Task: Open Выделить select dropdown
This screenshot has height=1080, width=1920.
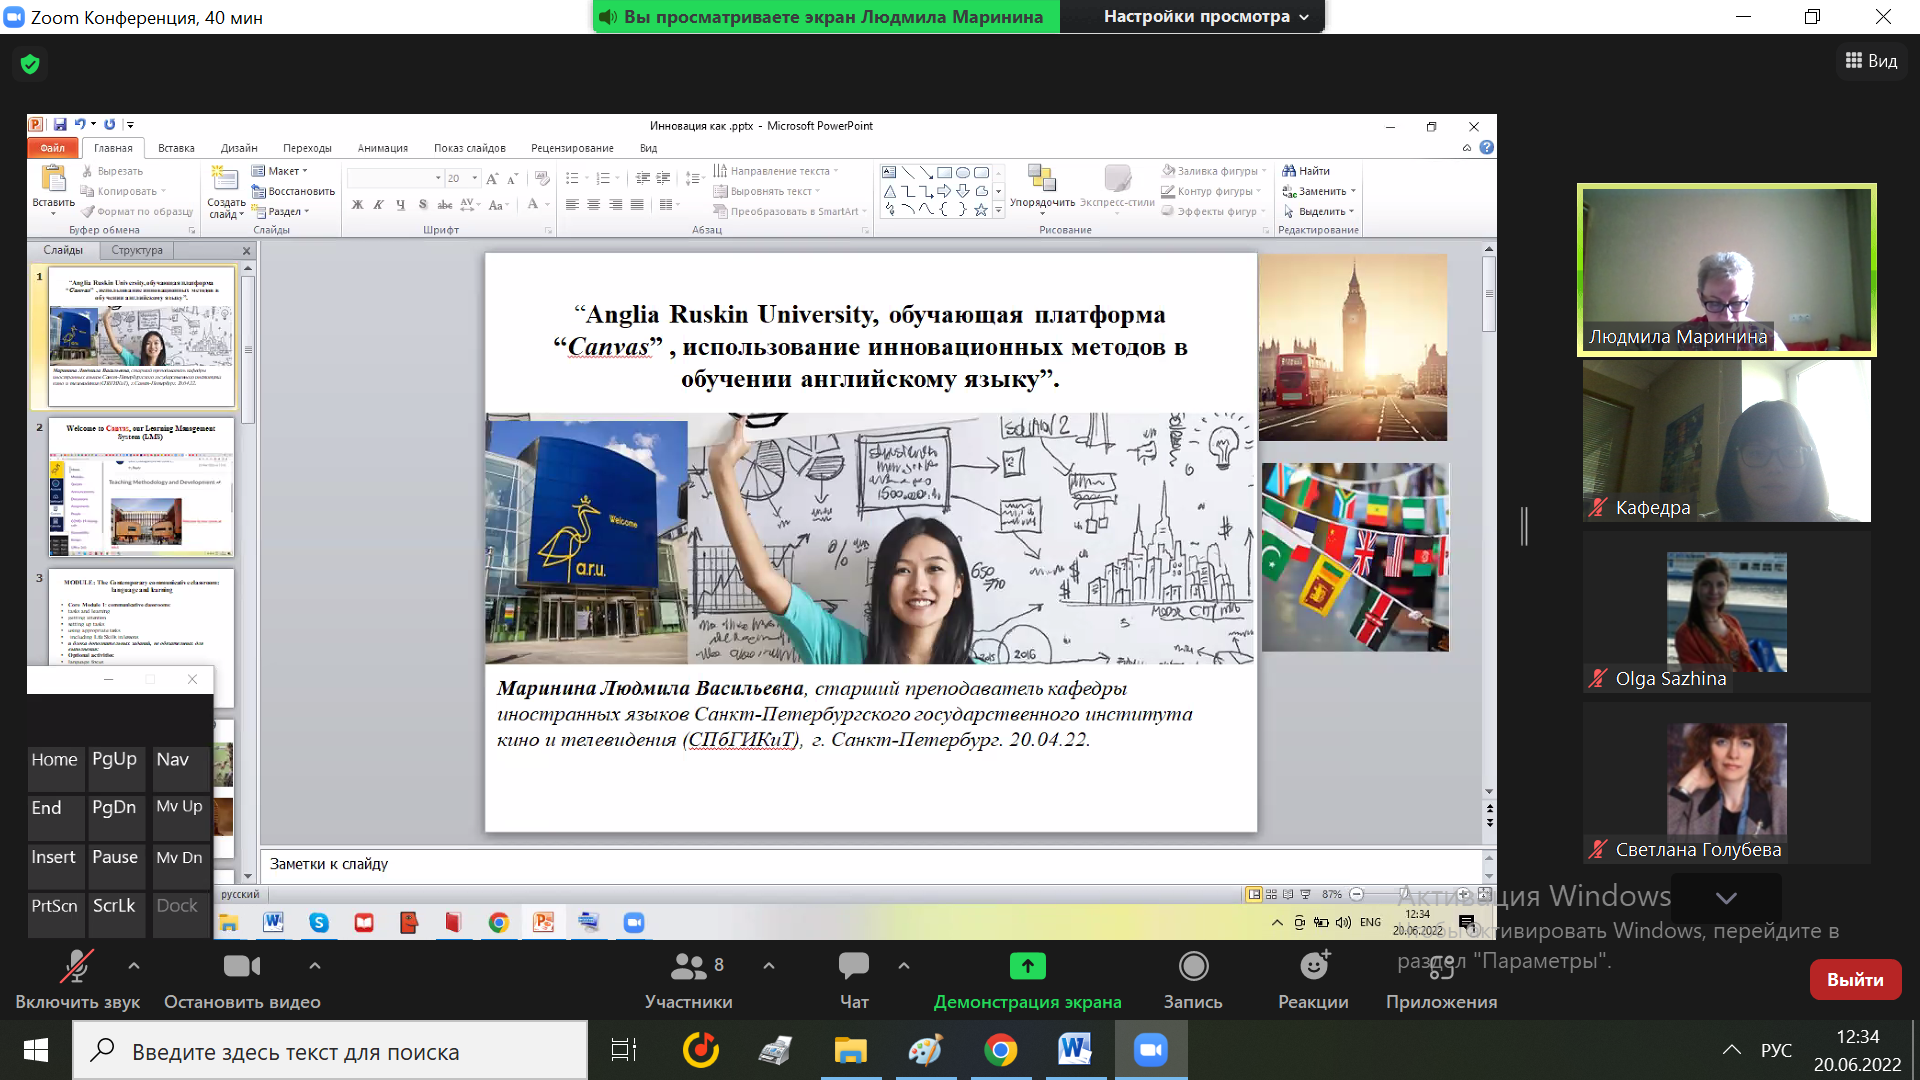Action: (1318, 211)
